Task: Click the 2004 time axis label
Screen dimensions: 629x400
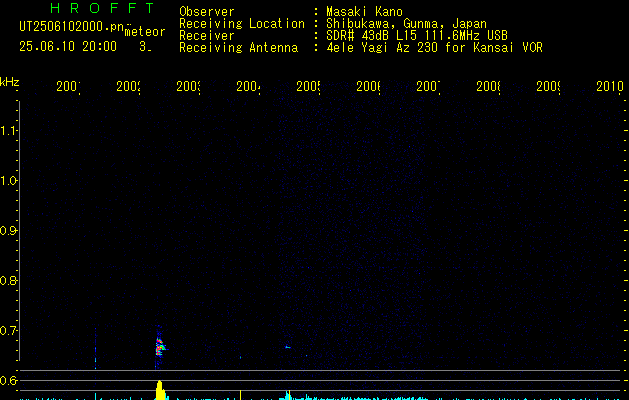Action: tap(248, 86)
